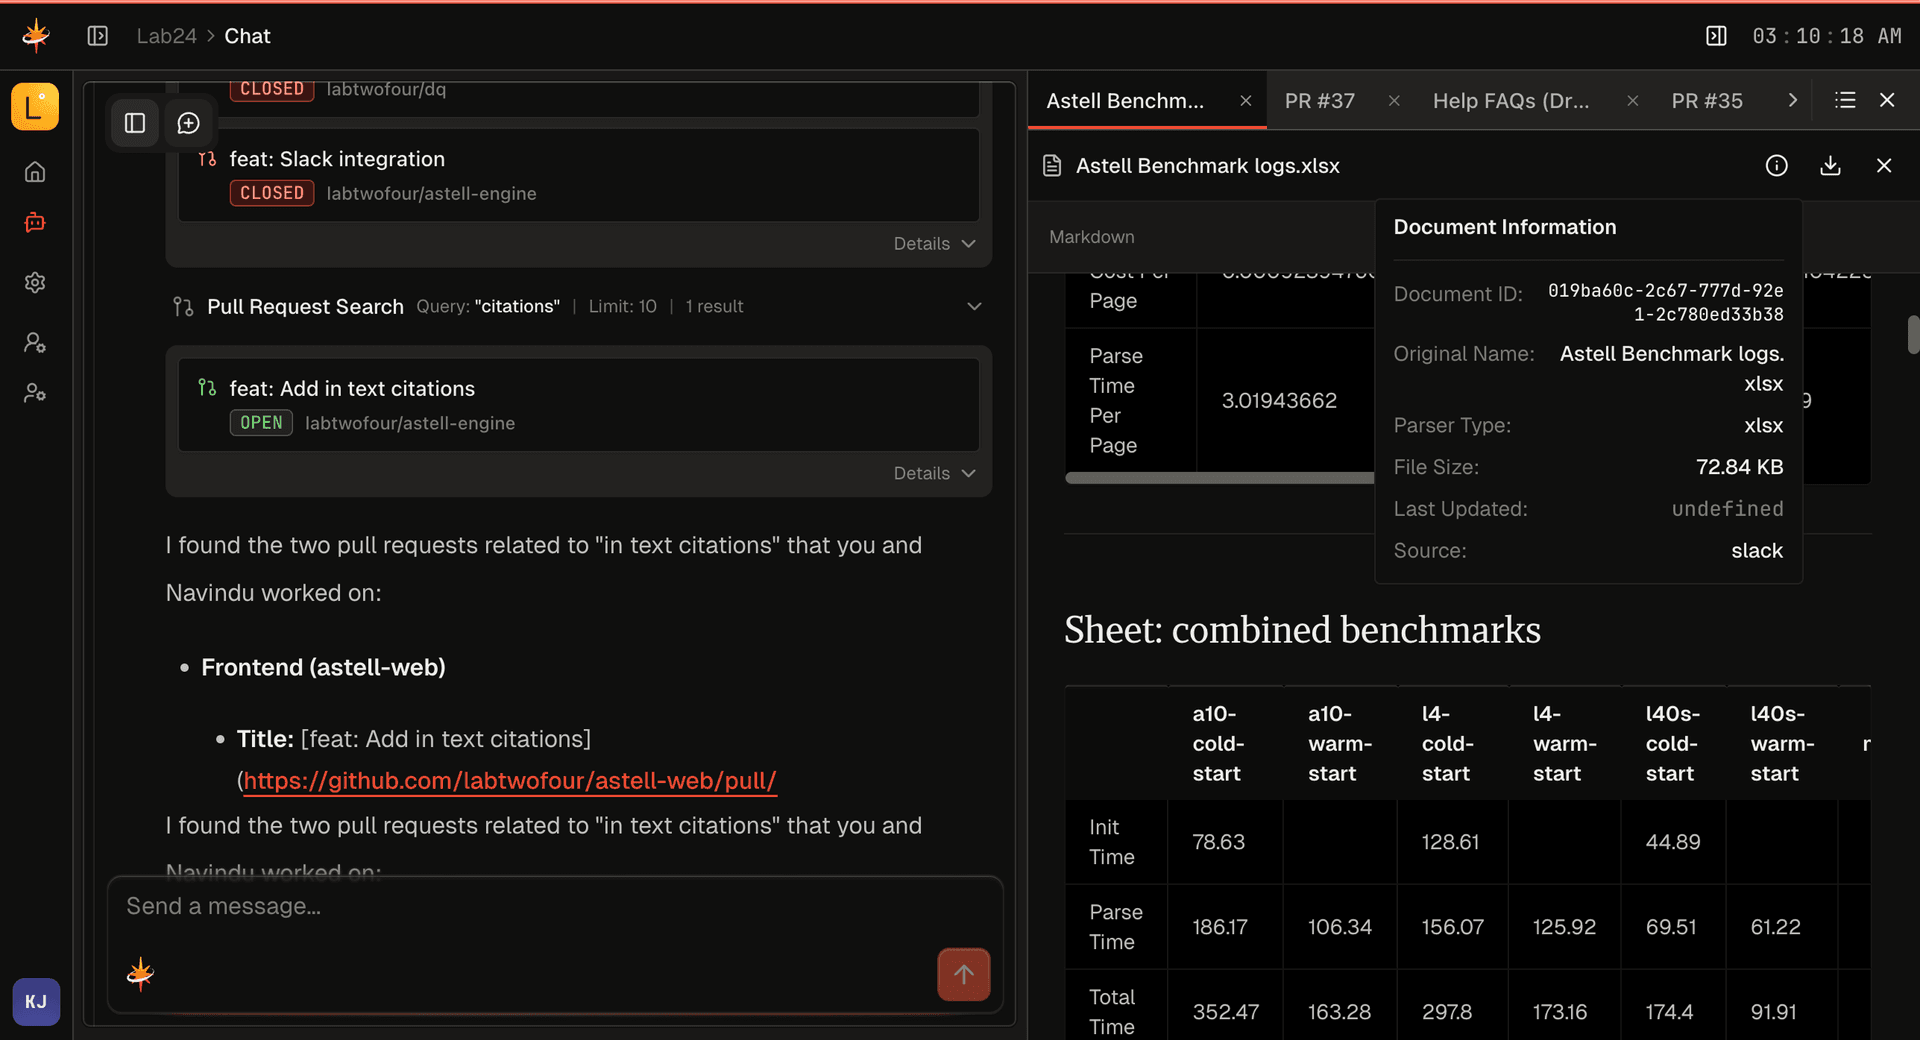
Task: Select the Markdown view option
Action: click(1091, 237)
